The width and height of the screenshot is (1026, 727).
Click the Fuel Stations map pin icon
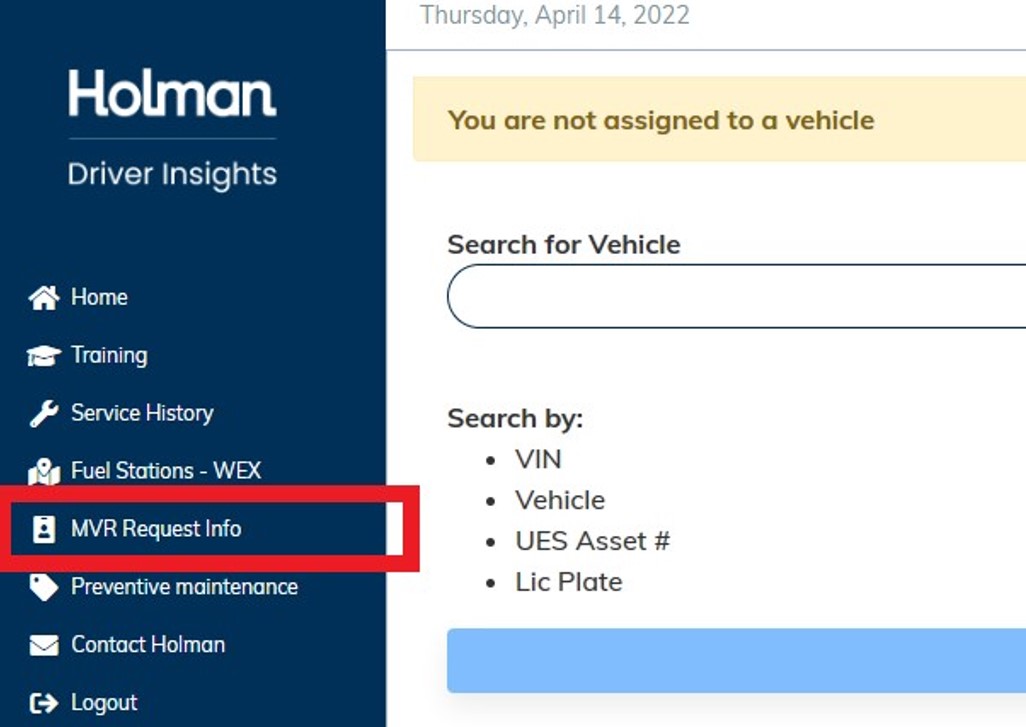[x=42, y=470]
